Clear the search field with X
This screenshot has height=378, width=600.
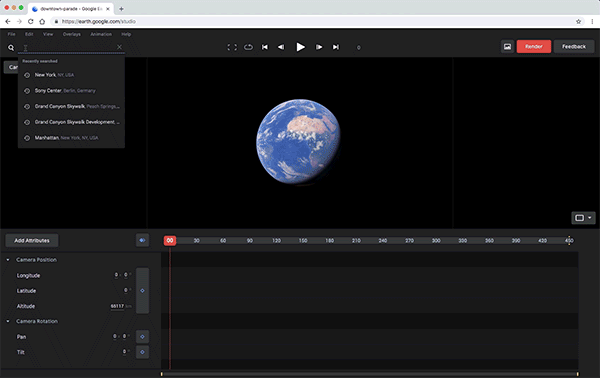[x=119, y=47]
